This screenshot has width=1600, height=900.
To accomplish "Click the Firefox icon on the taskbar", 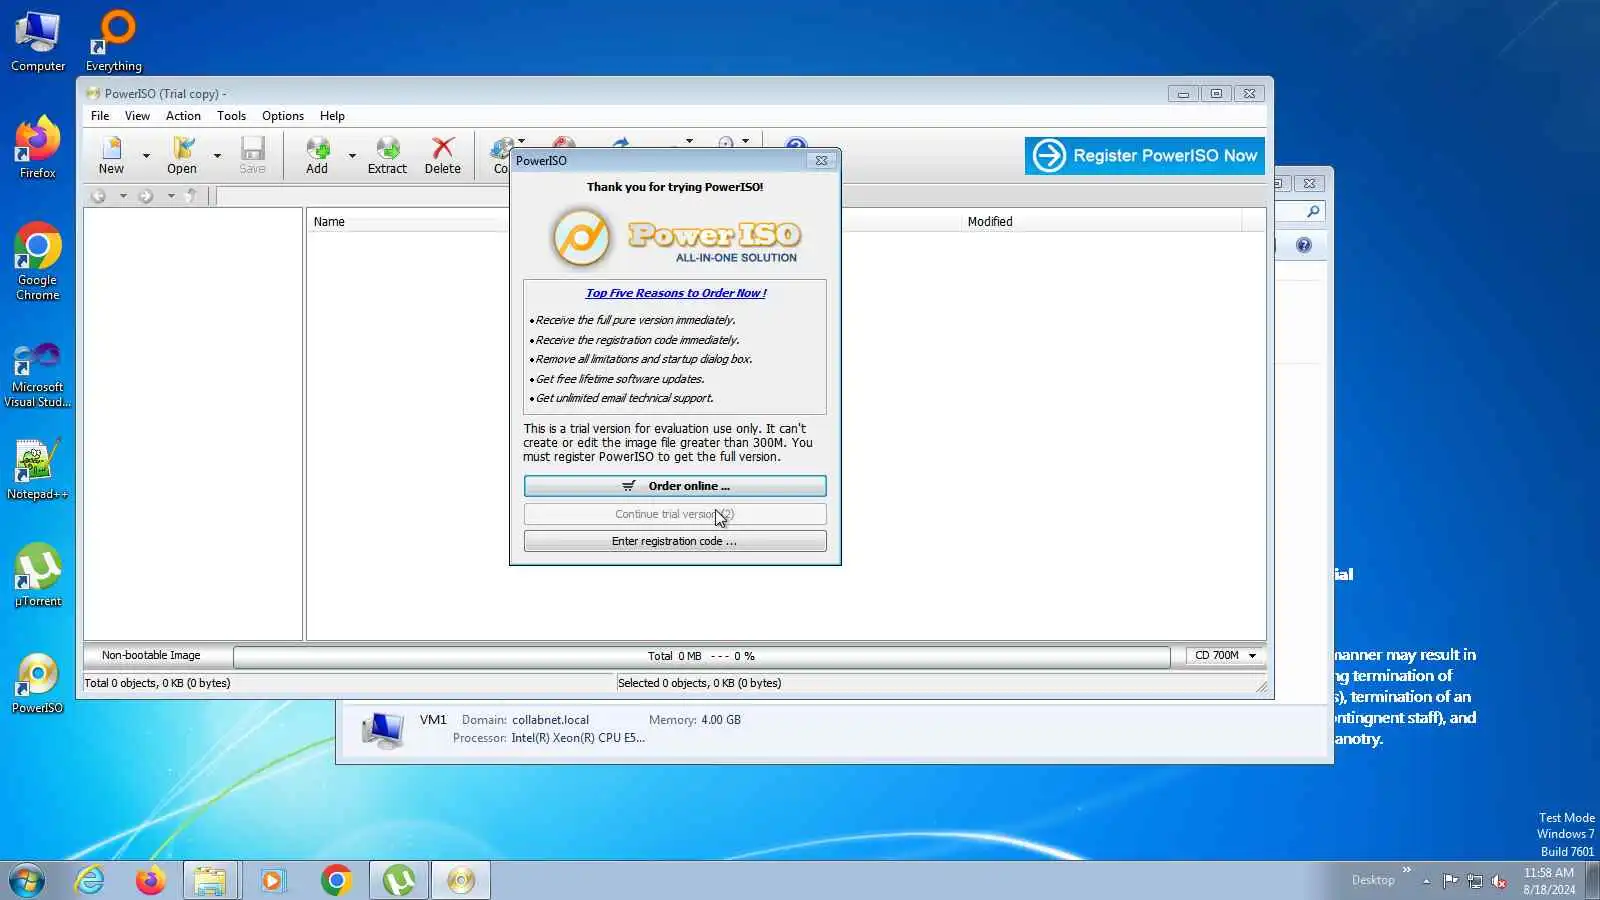I will point(151,881).
